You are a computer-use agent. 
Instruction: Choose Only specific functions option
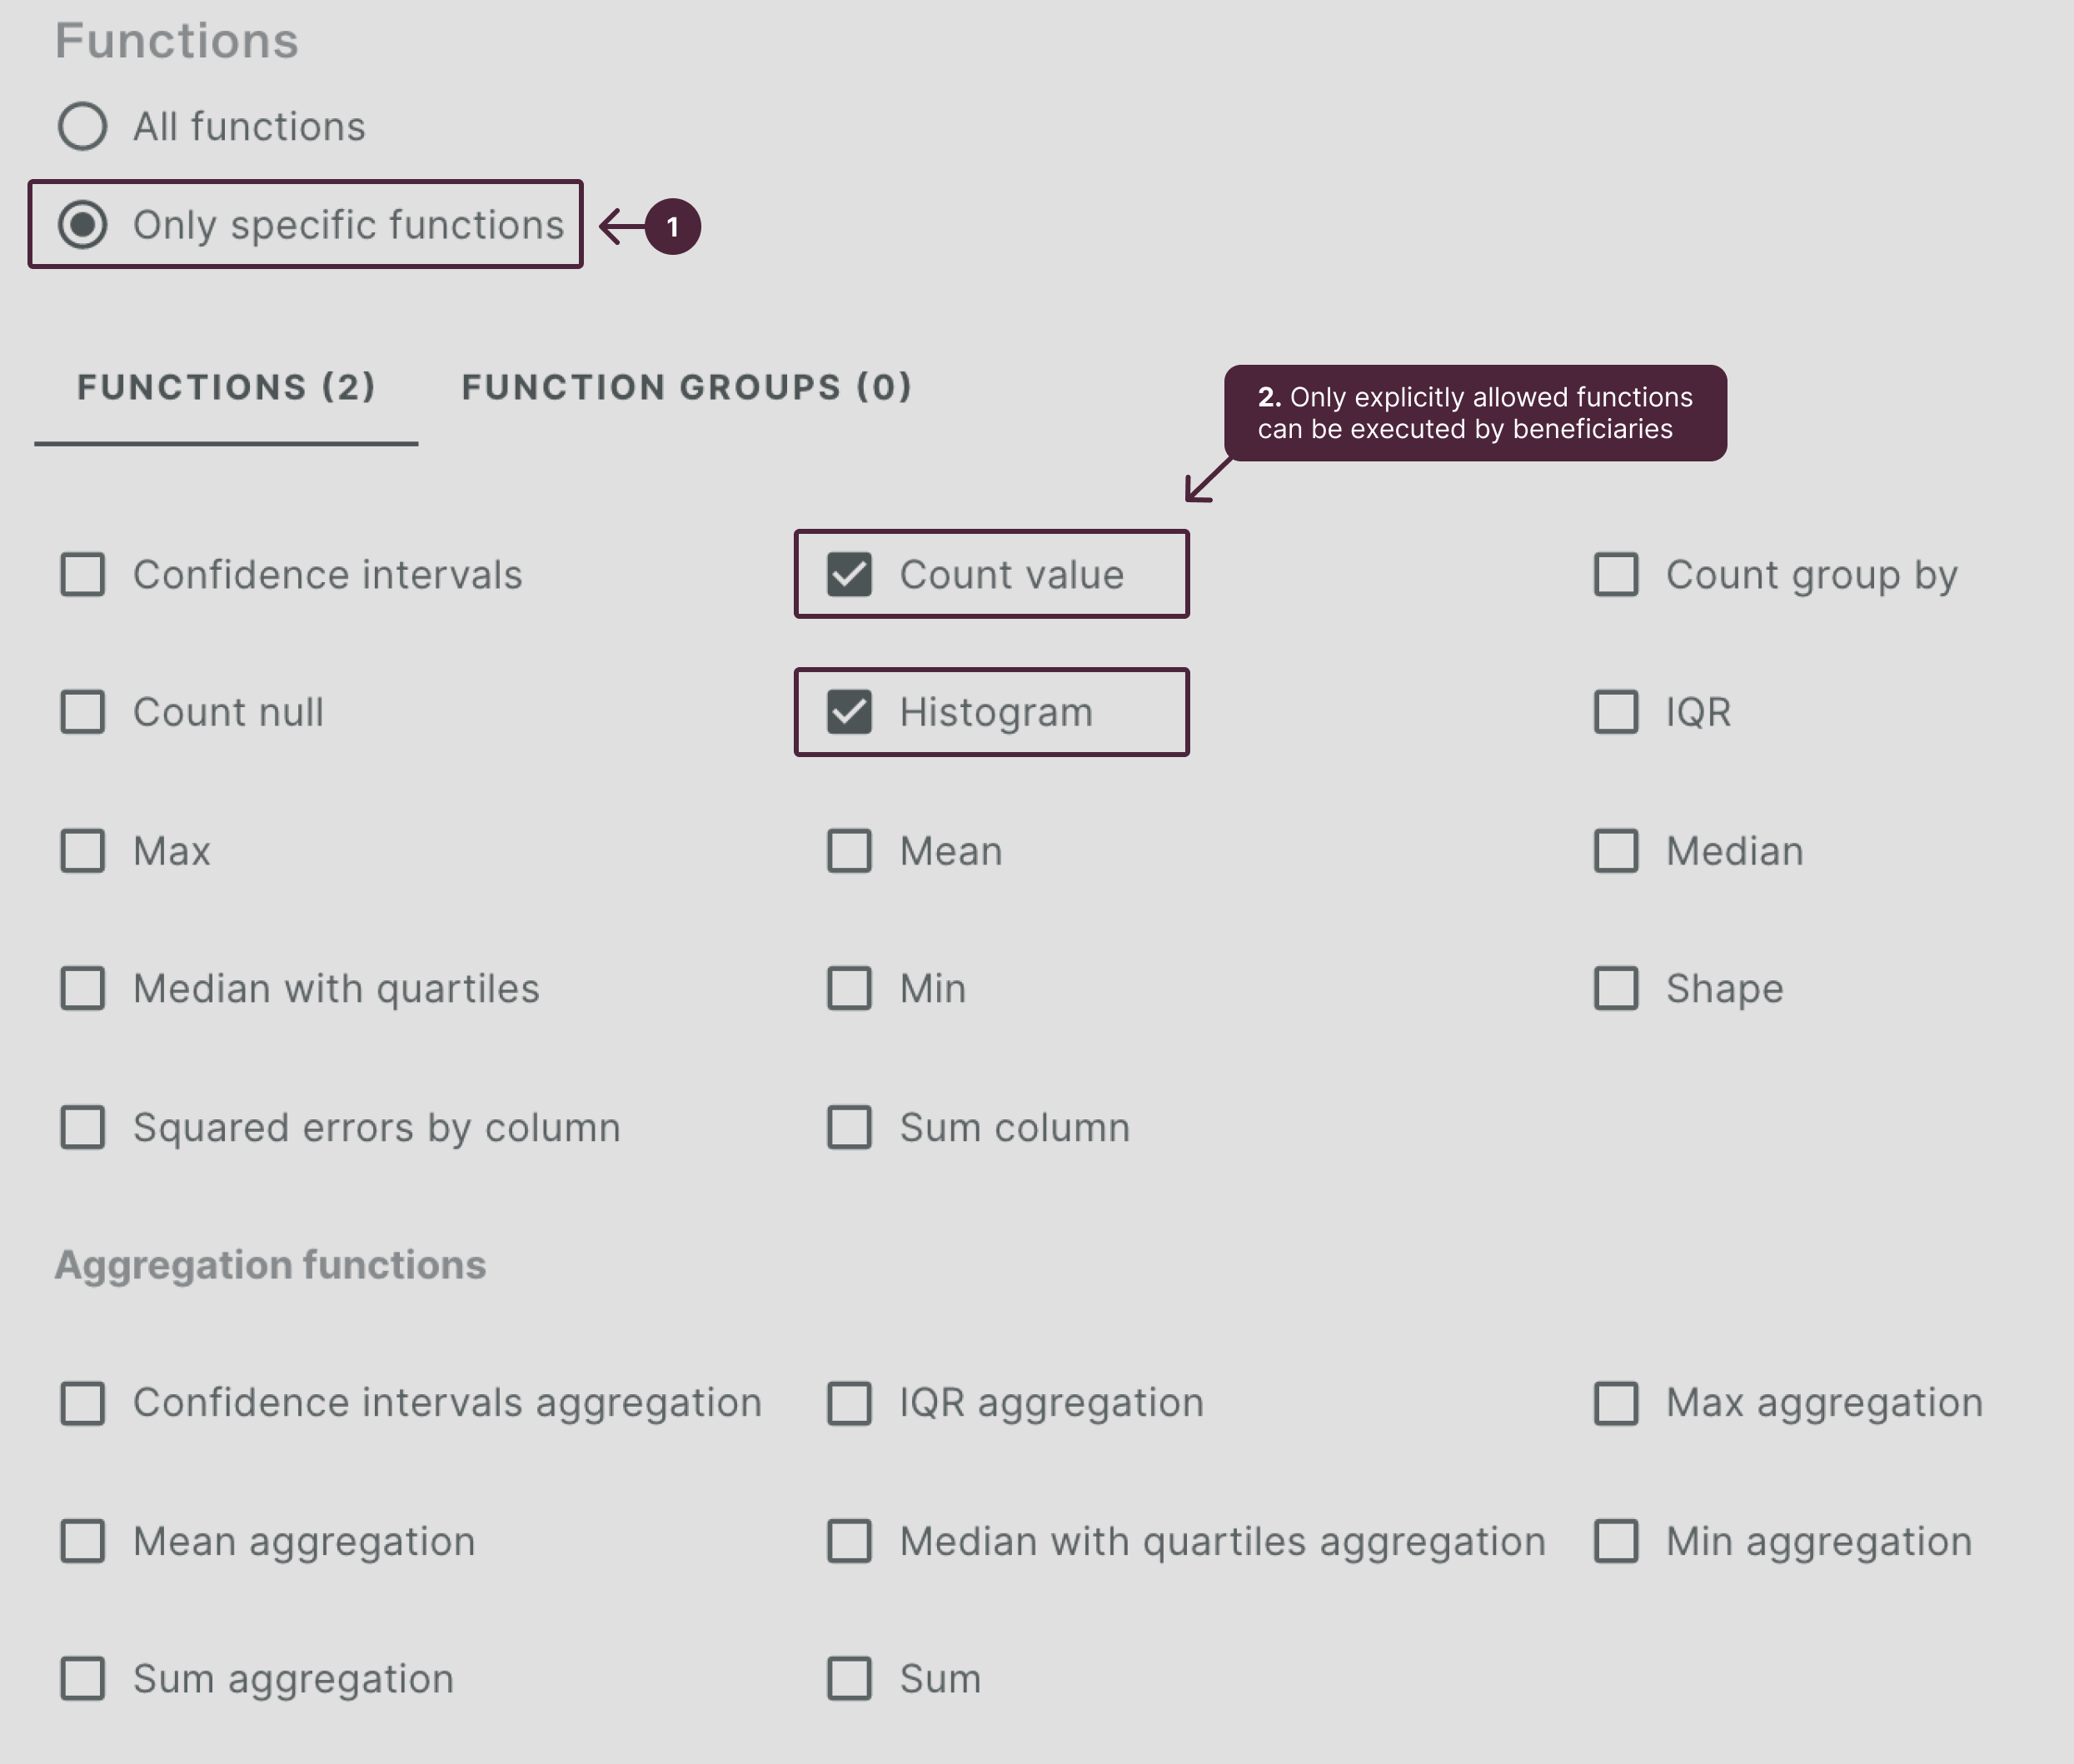coord(85,224)
